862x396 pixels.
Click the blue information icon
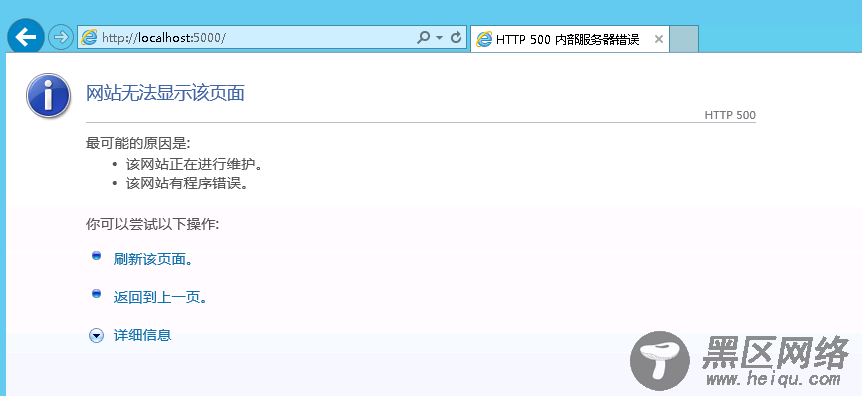coord(48,96)
